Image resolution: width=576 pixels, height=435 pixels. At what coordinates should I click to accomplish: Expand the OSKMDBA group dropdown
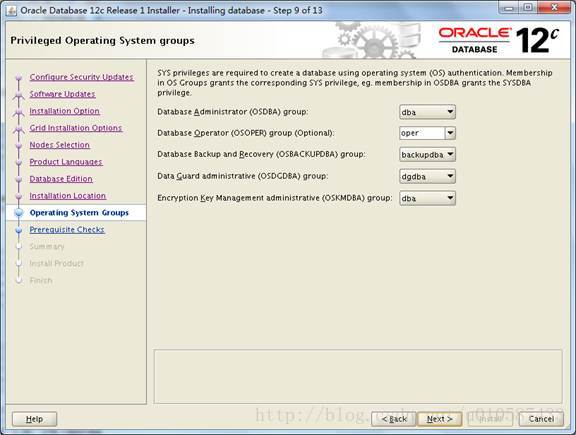pyautogui.click(x=427, y=198)
